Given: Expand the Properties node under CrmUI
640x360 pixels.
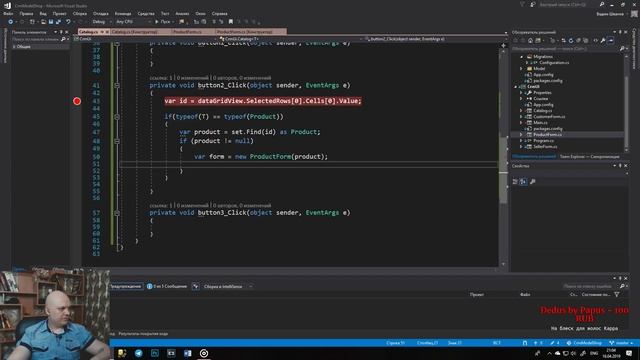Looking at the screenshot, I should pyautogui.click(x=522, y=93).
